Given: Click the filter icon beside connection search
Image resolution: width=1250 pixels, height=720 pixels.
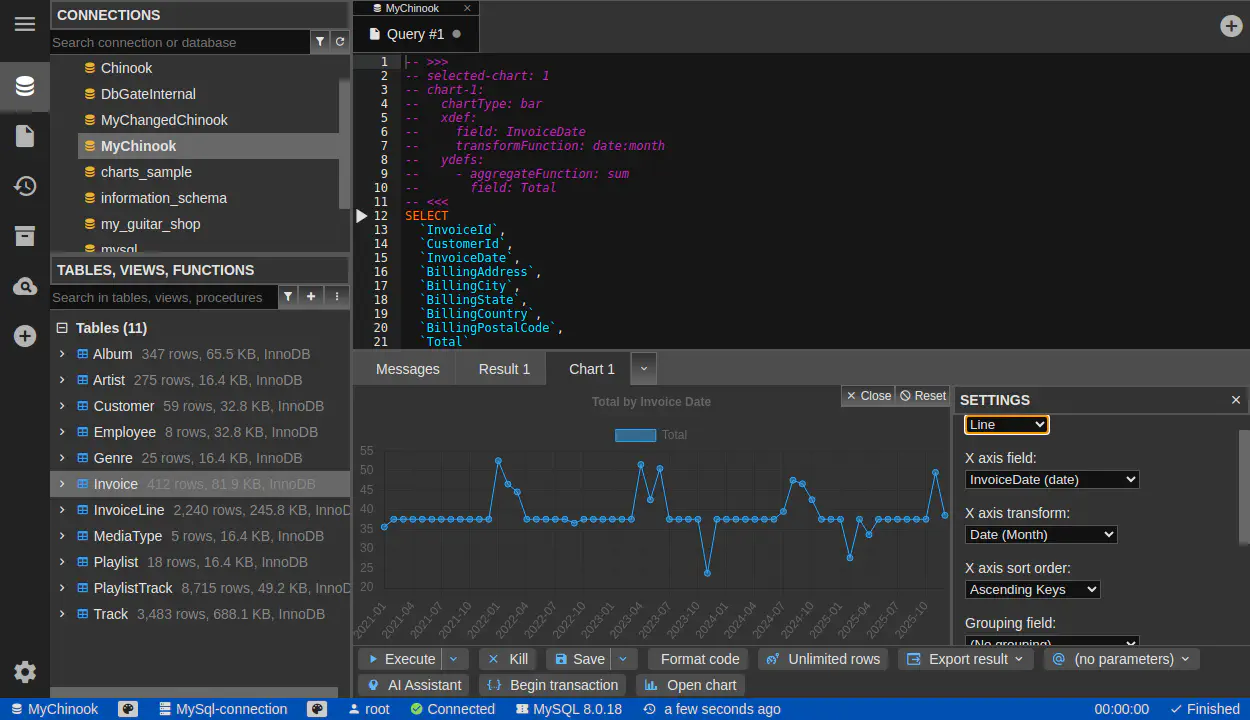Looking at the screenshot, I should coord(320,42).
